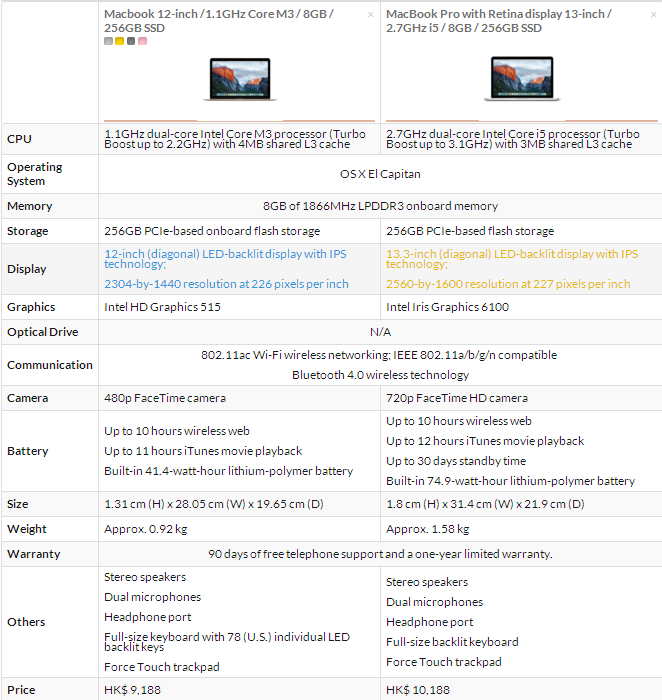
Task: Select the CPU row label
Action: click(x=19, y=139)
